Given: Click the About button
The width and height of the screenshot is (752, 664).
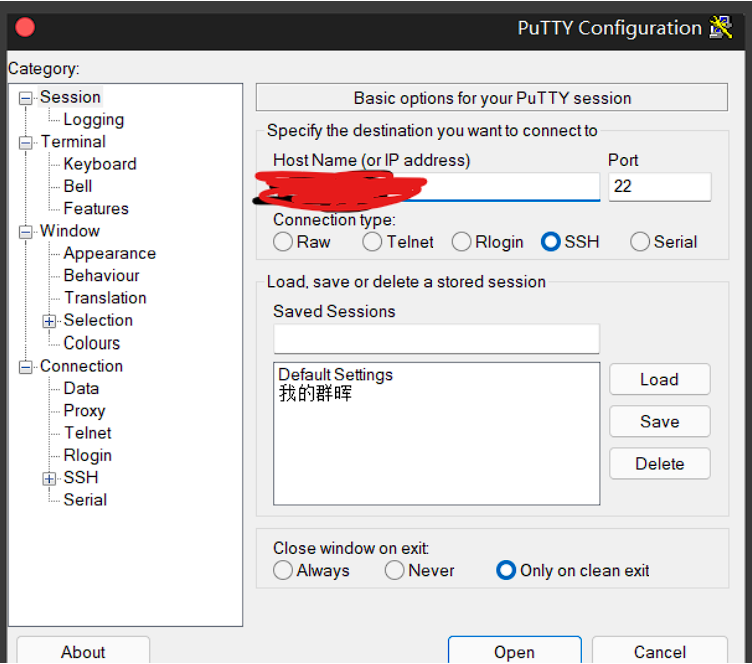Looking at the screenshot, I should (x=83, y=651).
